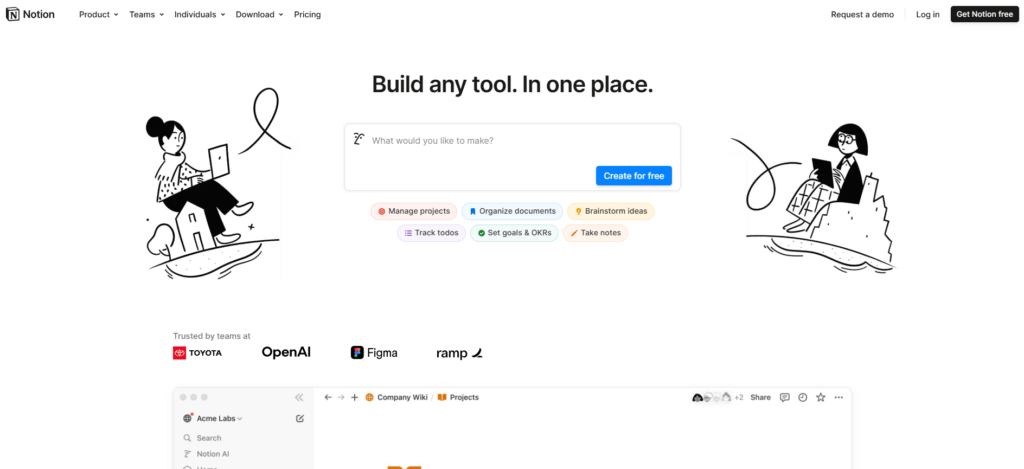
Task: Click the Notion logo icon
Action: (x=13, y=14)
